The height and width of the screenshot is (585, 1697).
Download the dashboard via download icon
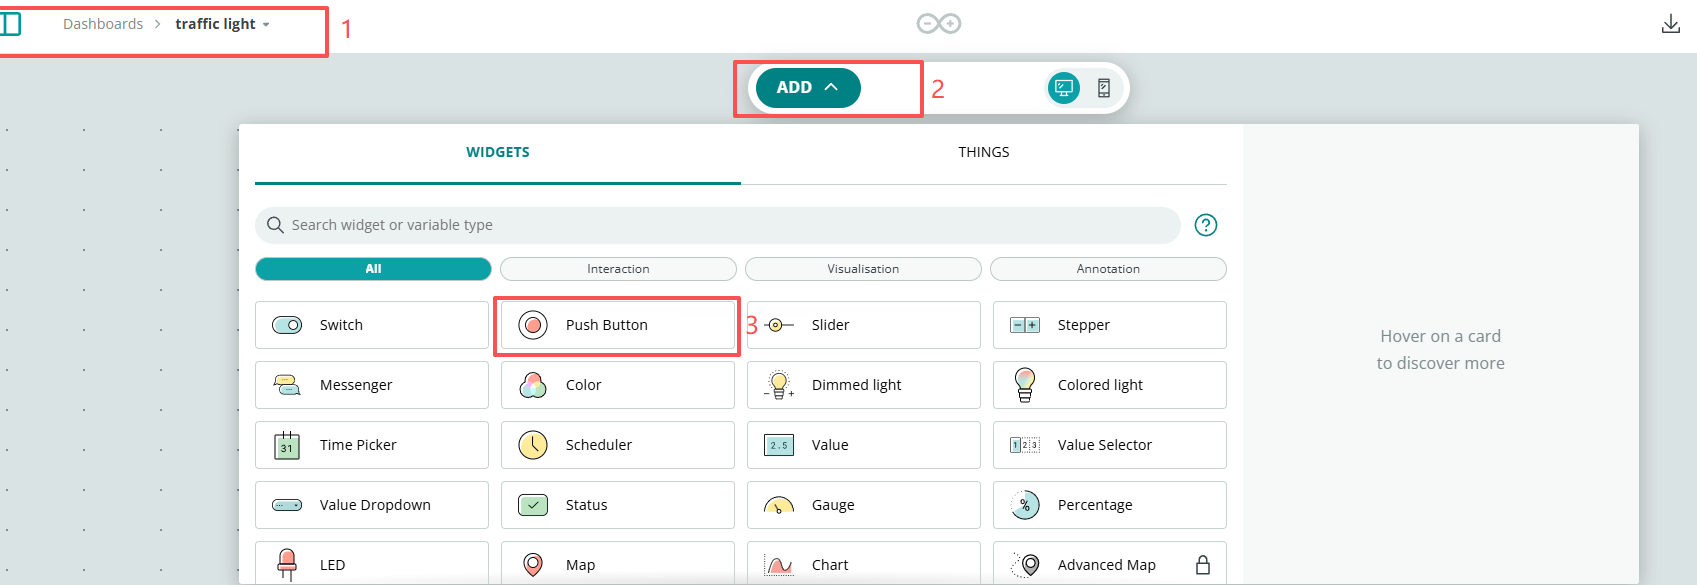tap(1670, 24)
